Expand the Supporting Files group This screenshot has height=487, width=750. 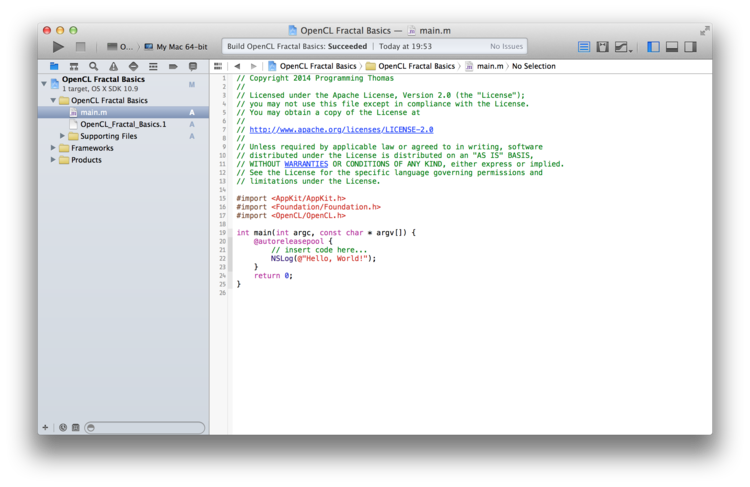point(62,136)
